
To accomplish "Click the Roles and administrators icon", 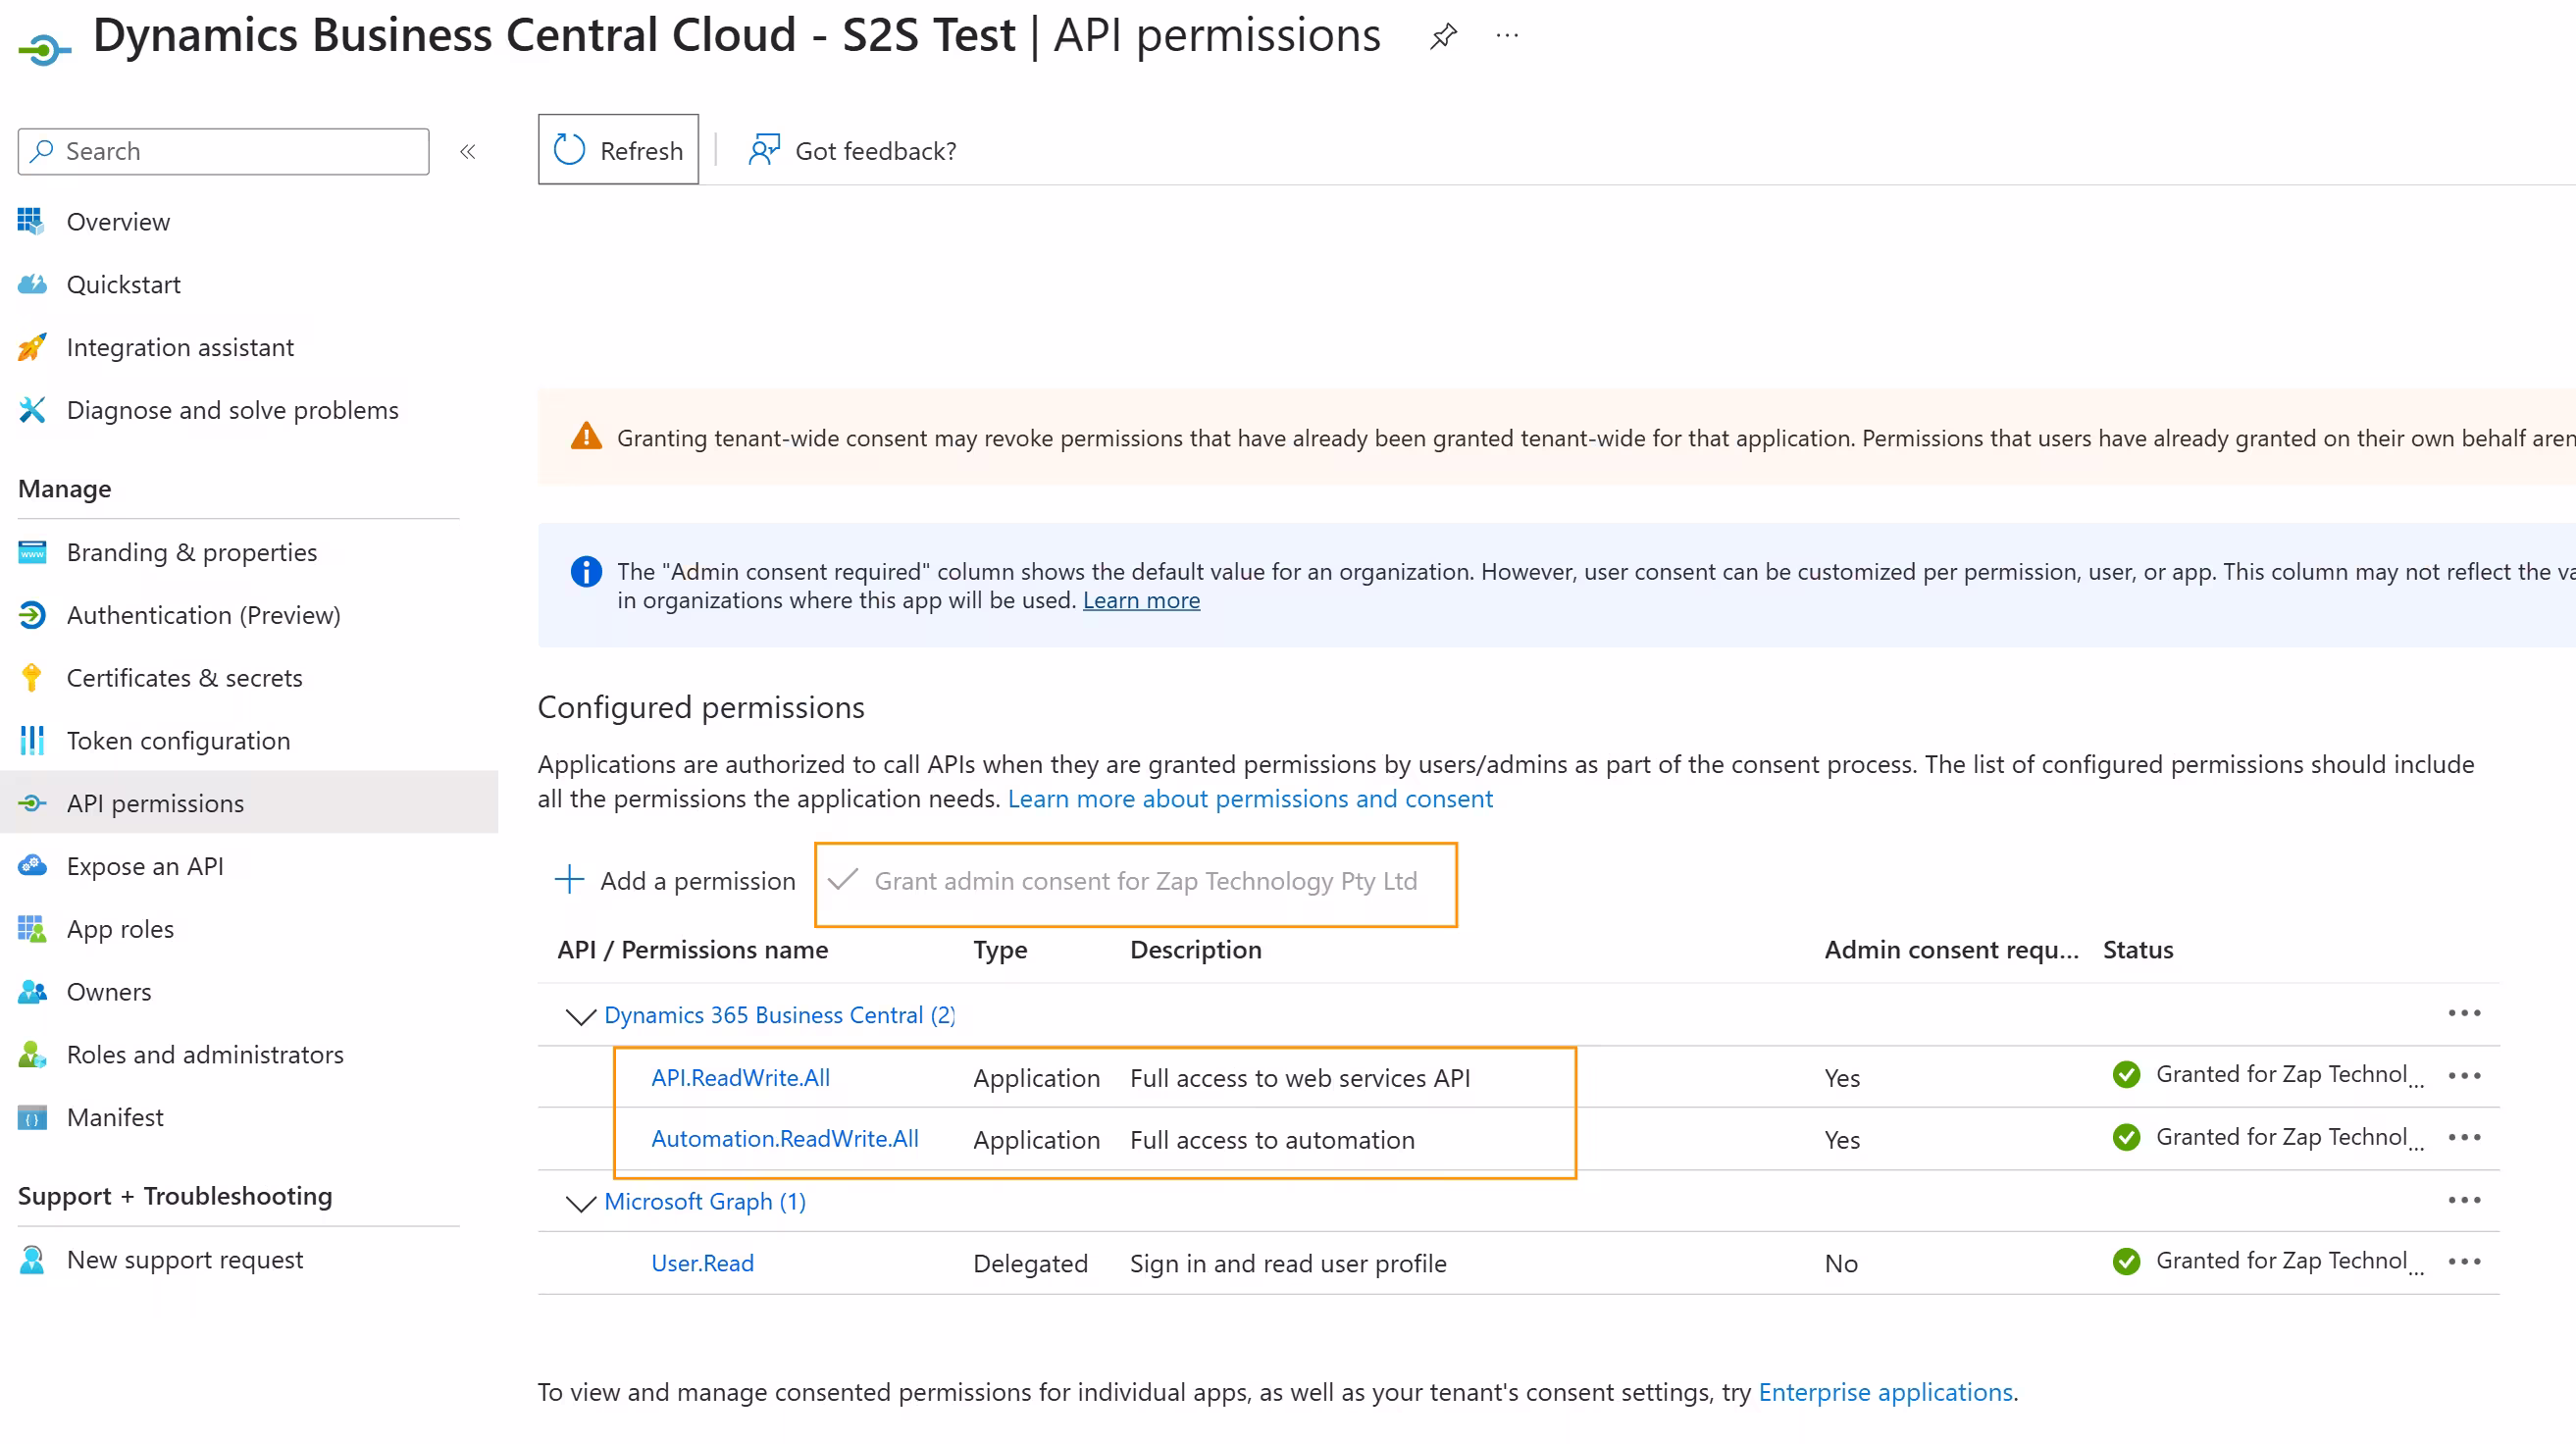I will pos(32,1055).
